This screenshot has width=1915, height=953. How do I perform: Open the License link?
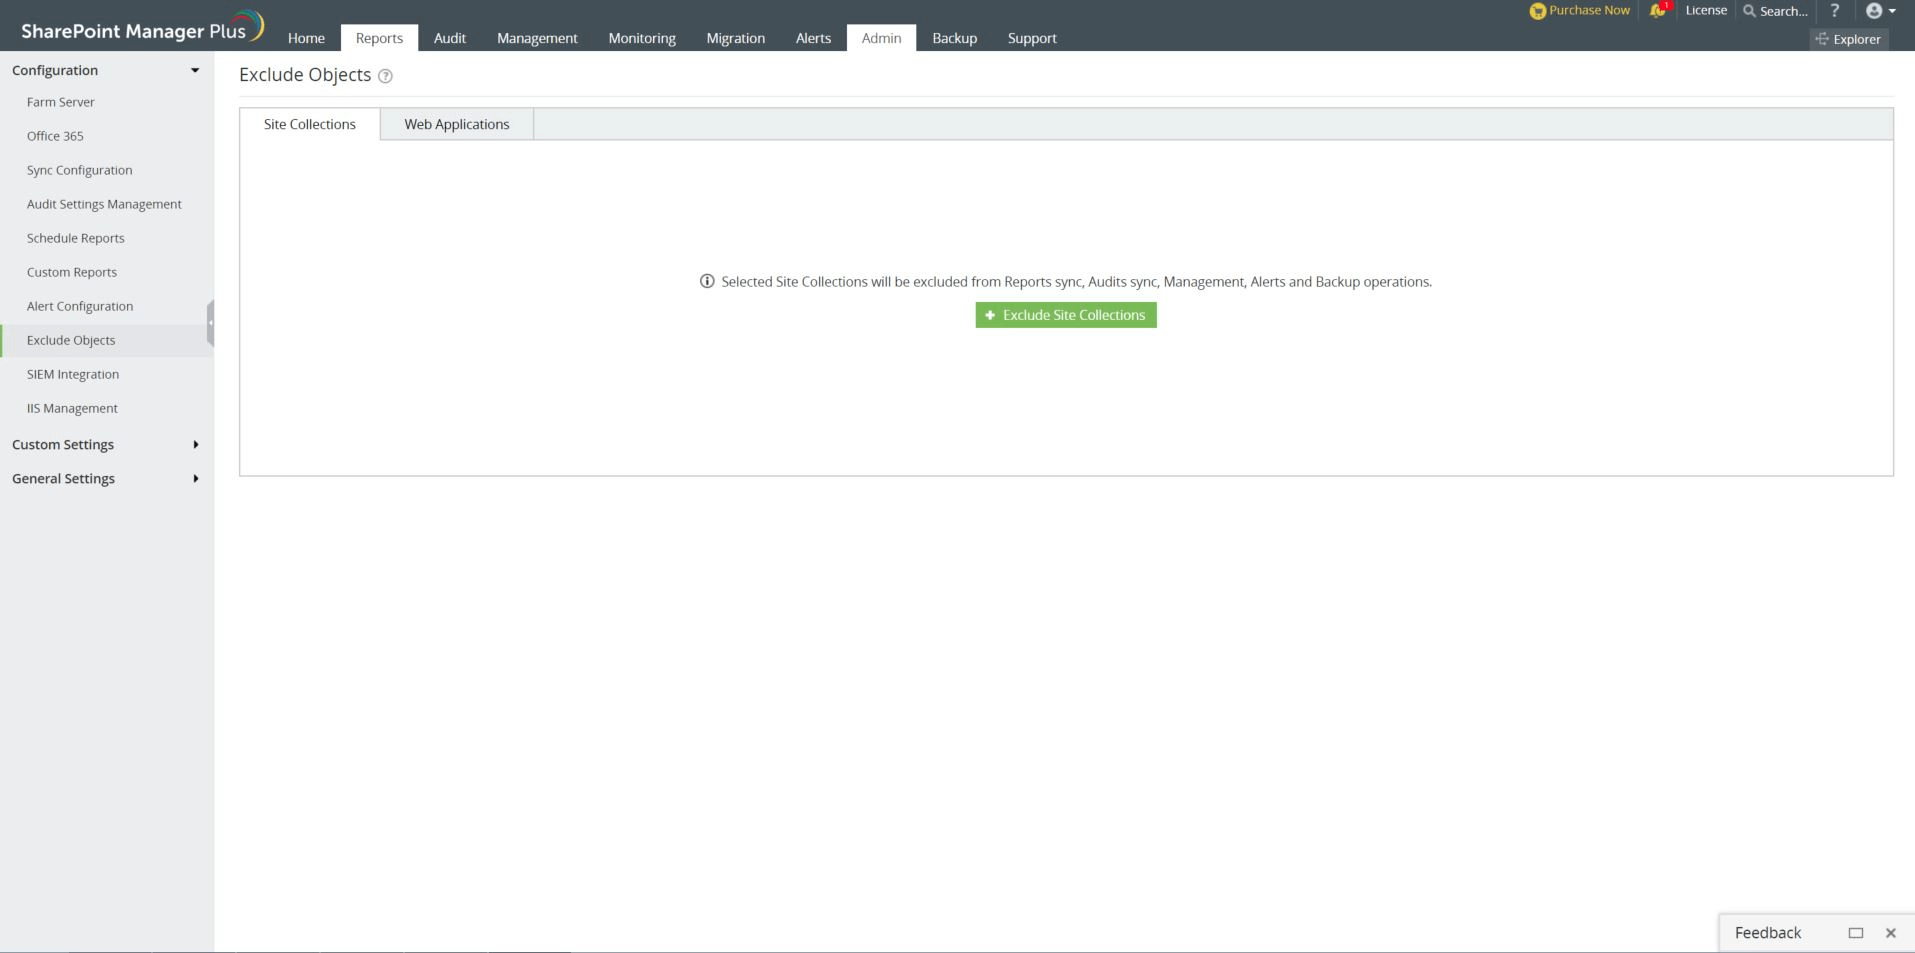[x=1706, y=10]
